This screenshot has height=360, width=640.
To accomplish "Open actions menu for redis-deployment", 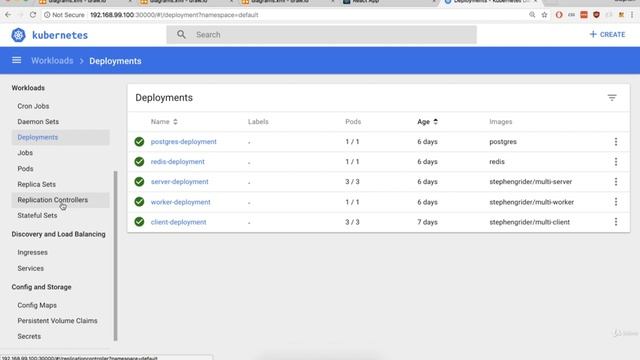I will click(616, 162).
